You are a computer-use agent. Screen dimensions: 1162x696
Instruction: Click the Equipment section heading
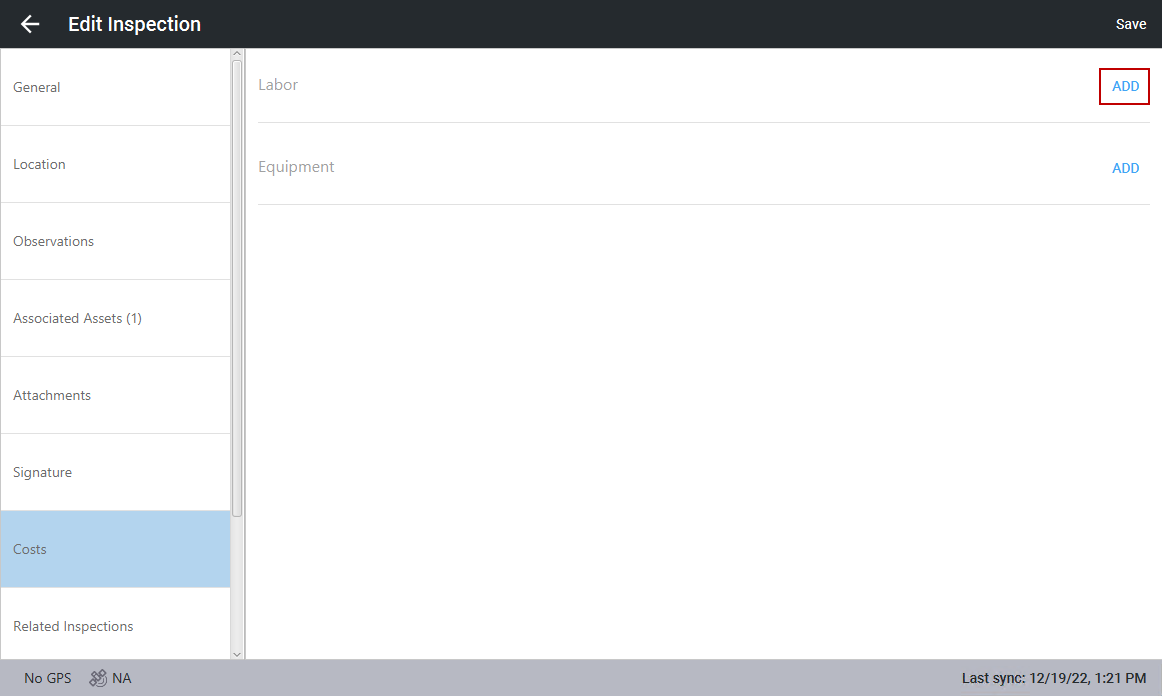tap(296, 167)
